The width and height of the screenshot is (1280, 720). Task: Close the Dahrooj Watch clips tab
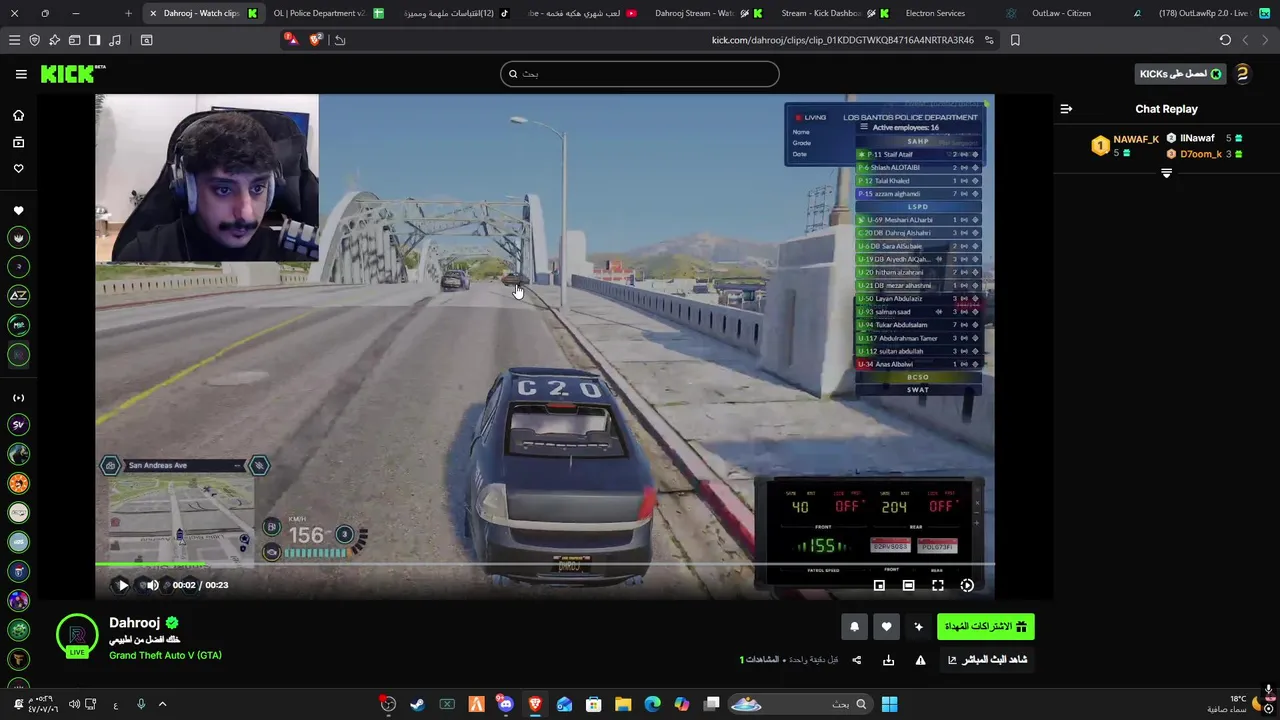point(152,13)
